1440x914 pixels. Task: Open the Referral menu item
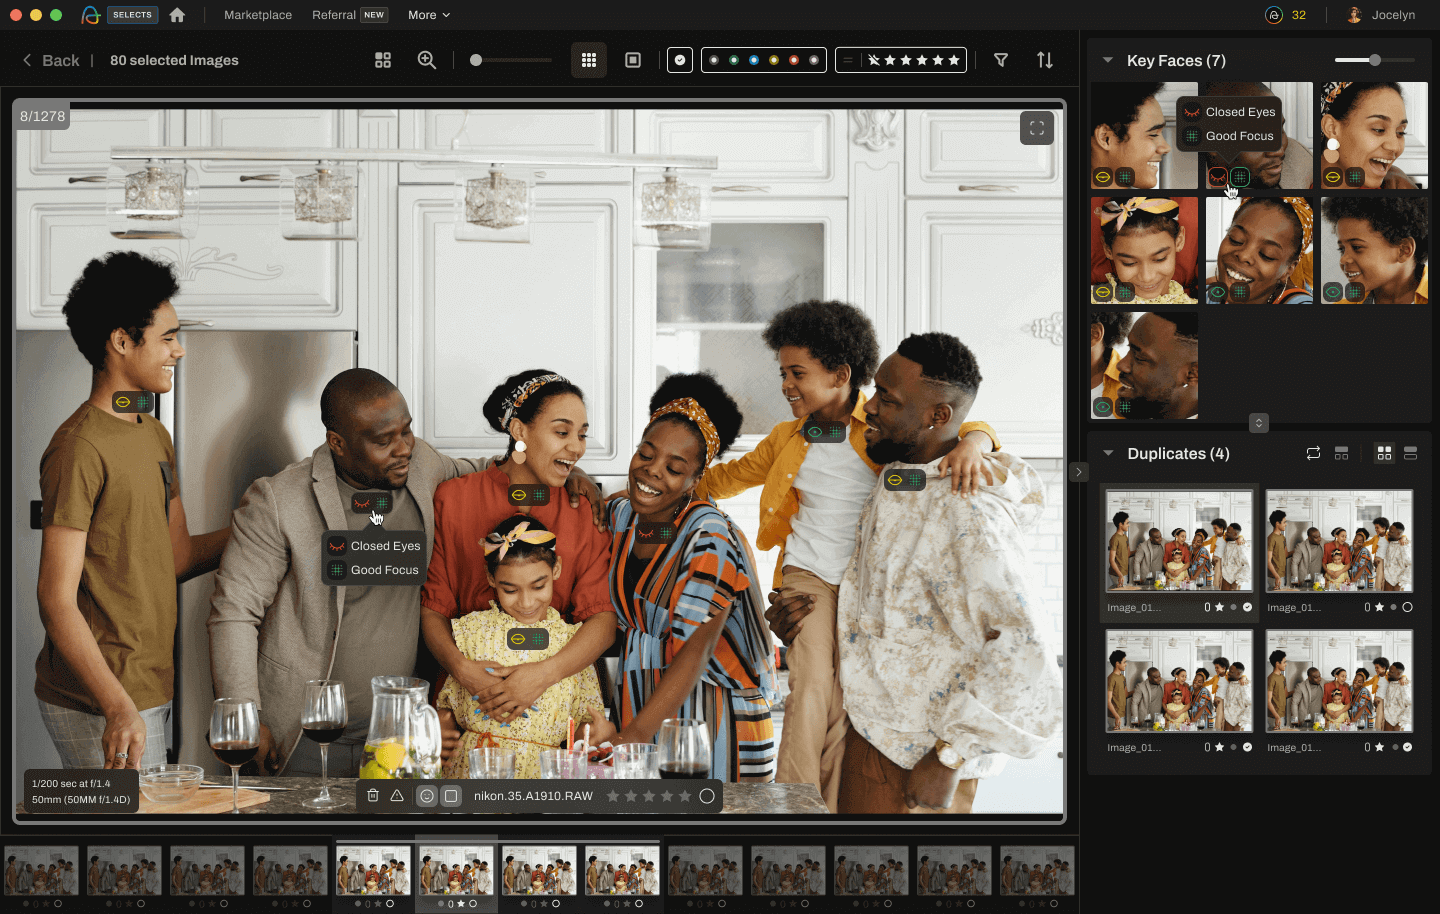pos(334,15)
